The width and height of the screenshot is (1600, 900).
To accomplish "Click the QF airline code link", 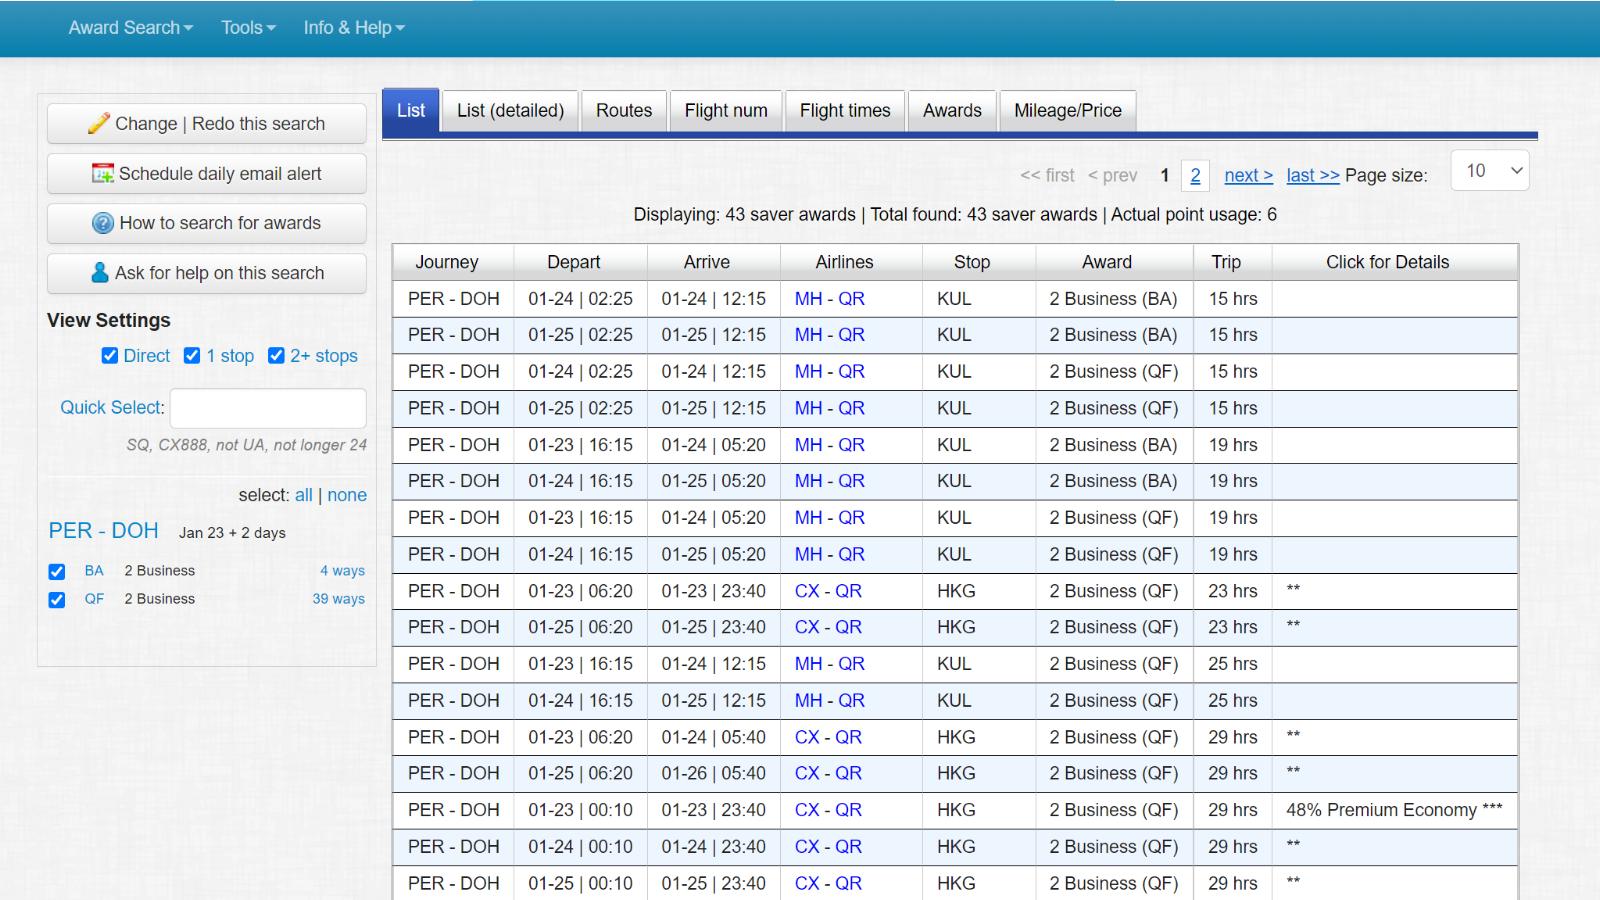I will (x=94, y=599).
